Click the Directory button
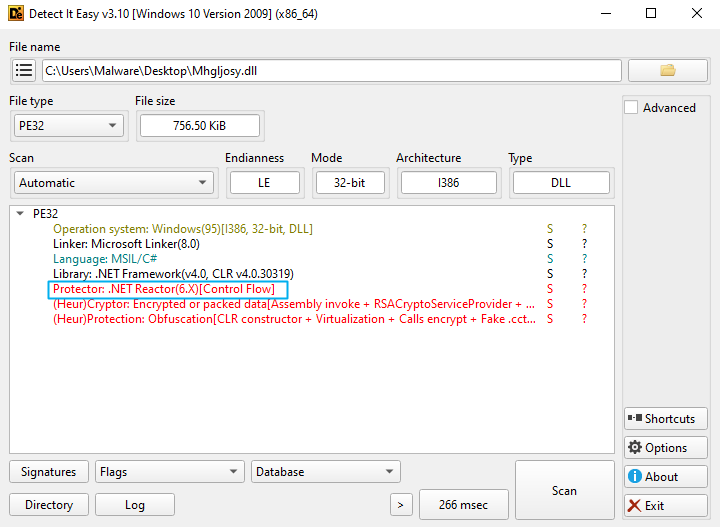The height and width of the screenshot is (527, 720). click(48, 505)
